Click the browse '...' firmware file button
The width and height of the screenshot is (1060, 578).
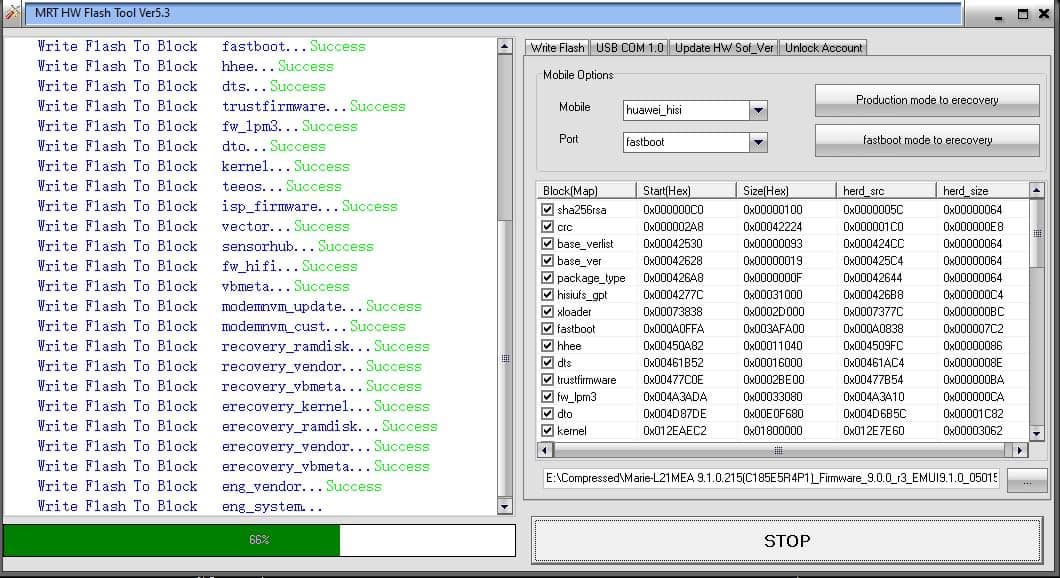tap(1027, 480)
